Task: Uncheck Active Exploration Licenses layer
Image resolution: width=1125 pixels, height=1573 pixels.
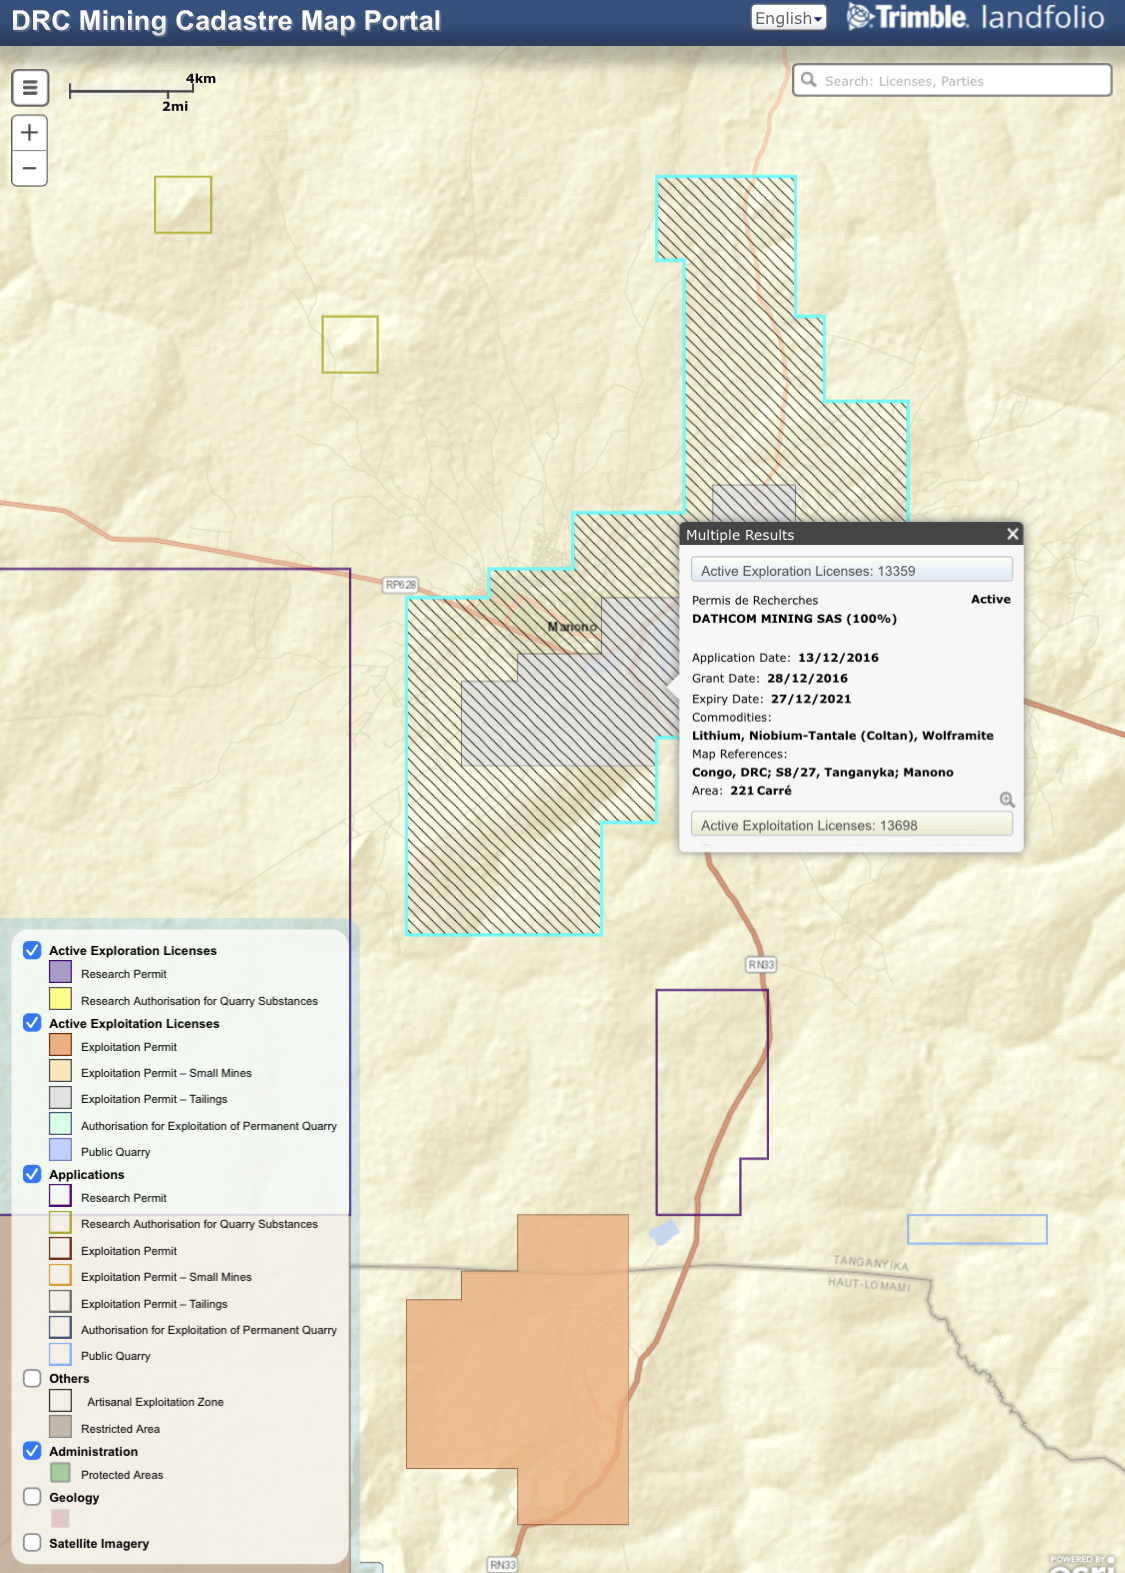Action: [32, 950]
